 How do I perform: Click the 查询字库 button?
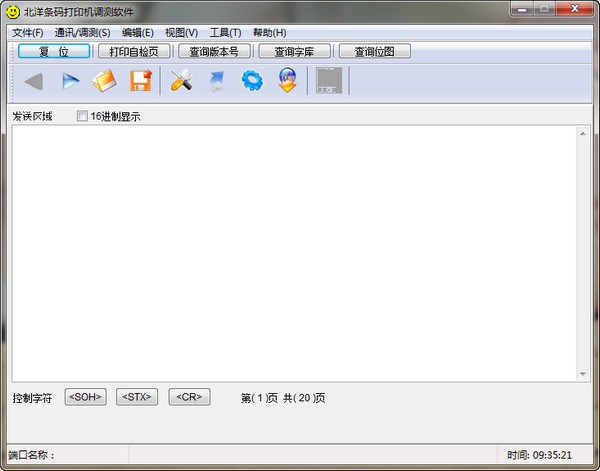[x=294, y=51]
